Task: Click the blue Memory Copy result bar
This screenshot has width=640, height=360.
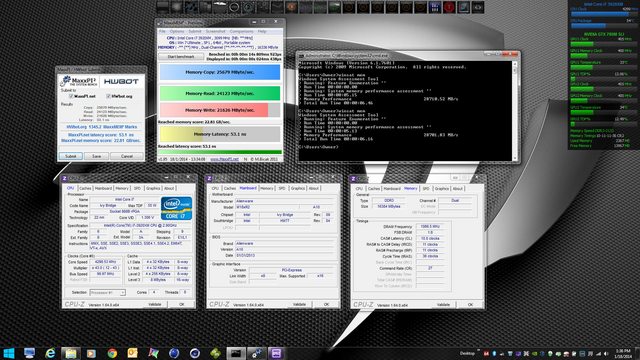Action: click(x=220, y=72)
